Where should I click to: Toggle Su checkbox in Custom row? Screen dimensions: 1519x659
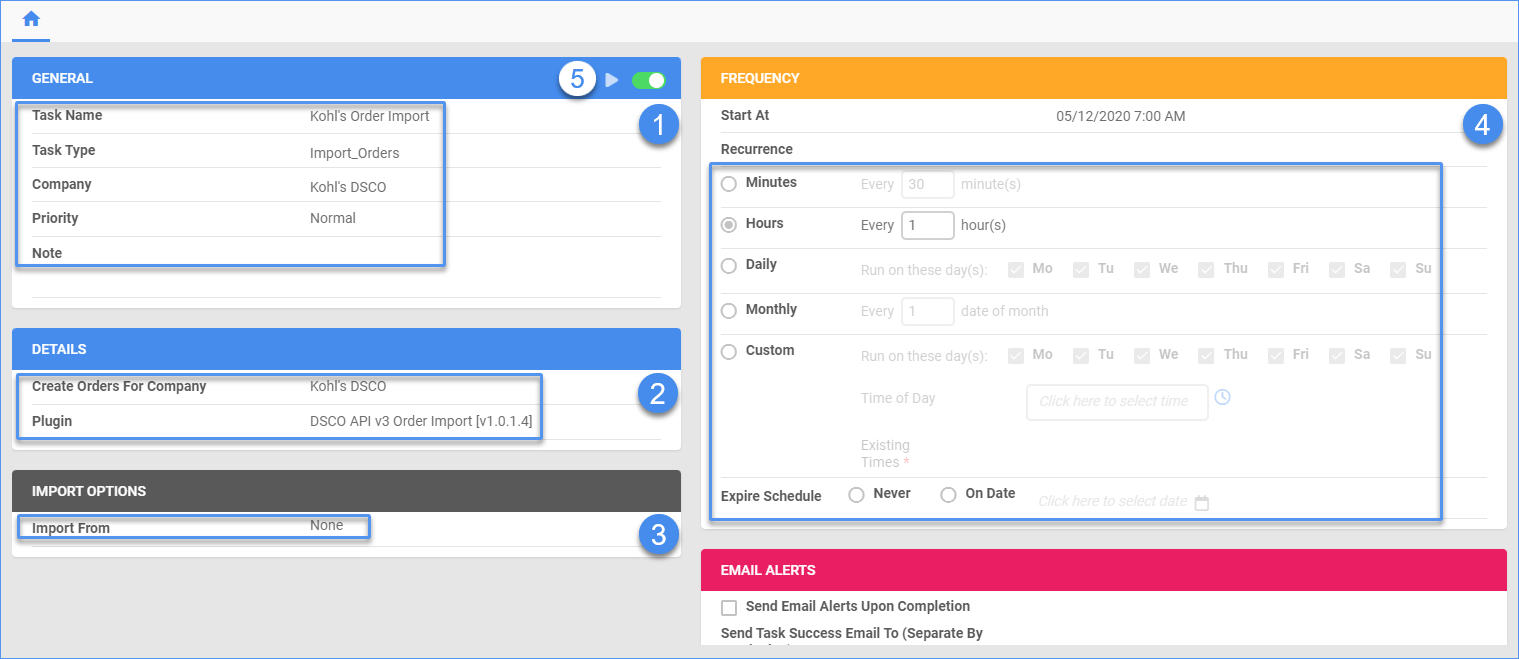(x=1398, y=355)
